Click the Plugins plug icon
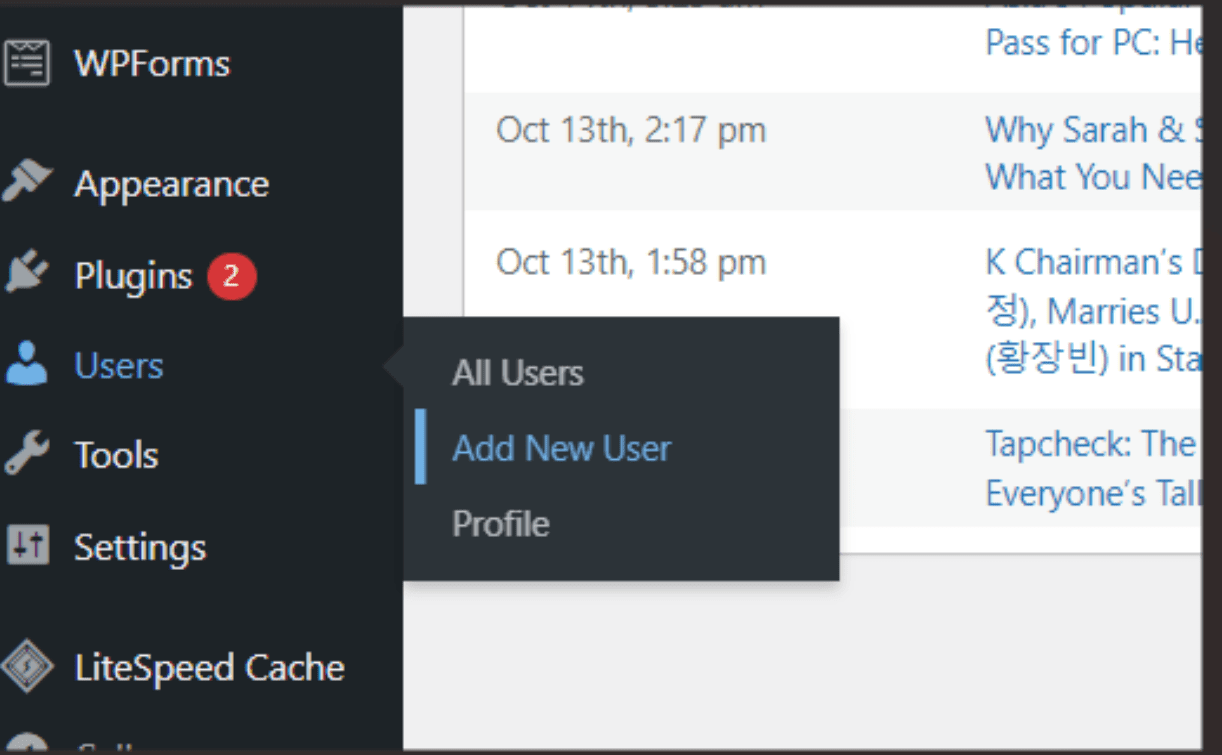1222x755 pixels. pyautogui.click(x=26, y=273)
